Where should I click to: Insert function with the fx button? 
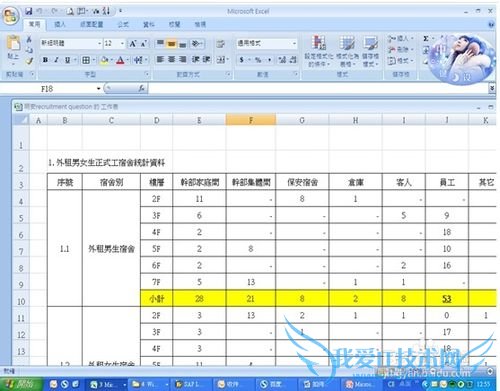pos(142,88)
